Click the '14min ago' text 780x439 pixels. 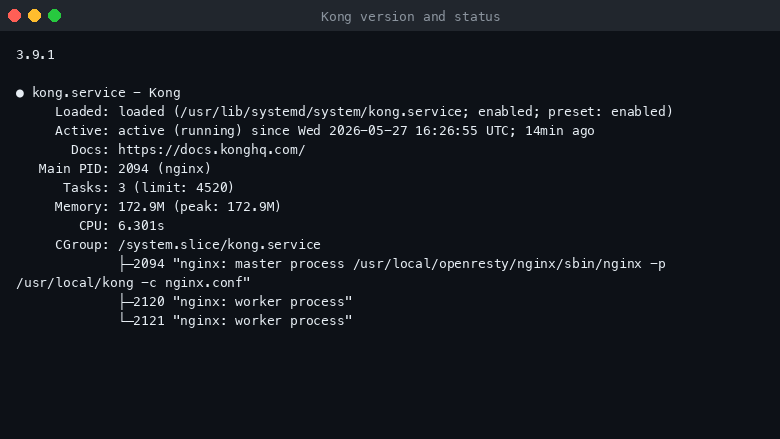(x=560, y=131)
